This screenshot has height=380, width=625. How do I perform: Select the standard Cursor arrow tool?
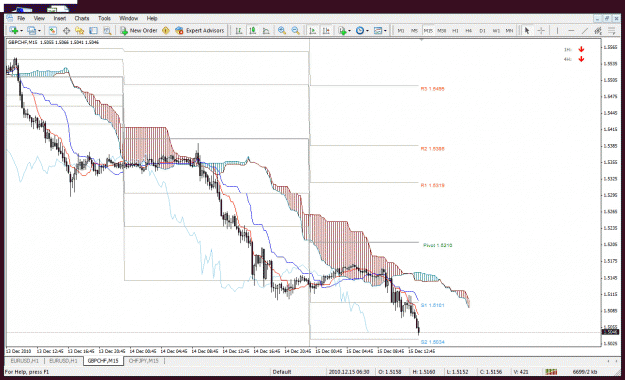click(527, 31)
